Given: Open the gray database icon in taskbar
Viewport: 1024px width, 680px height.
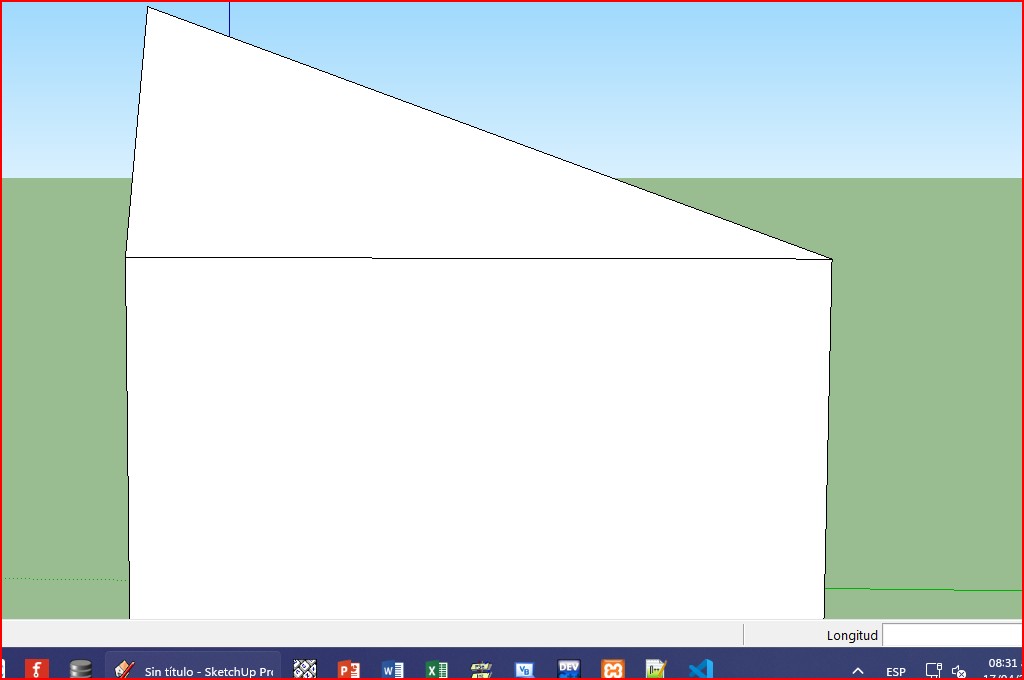Looking at the screenshot, I should pyautogui.click(x=81, y=670).
